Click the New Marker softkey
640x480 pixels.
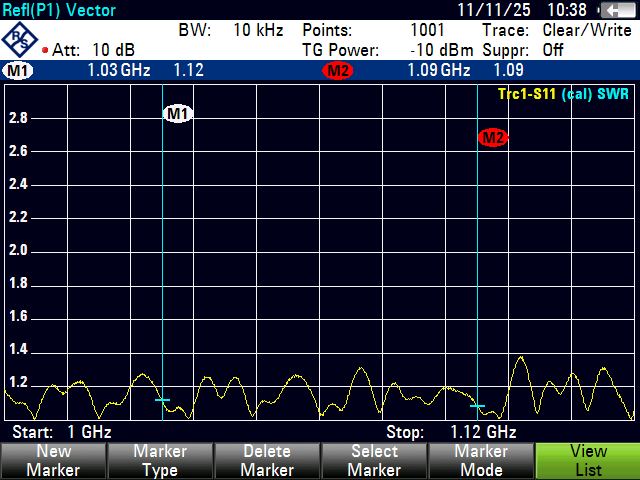[53, 461]
